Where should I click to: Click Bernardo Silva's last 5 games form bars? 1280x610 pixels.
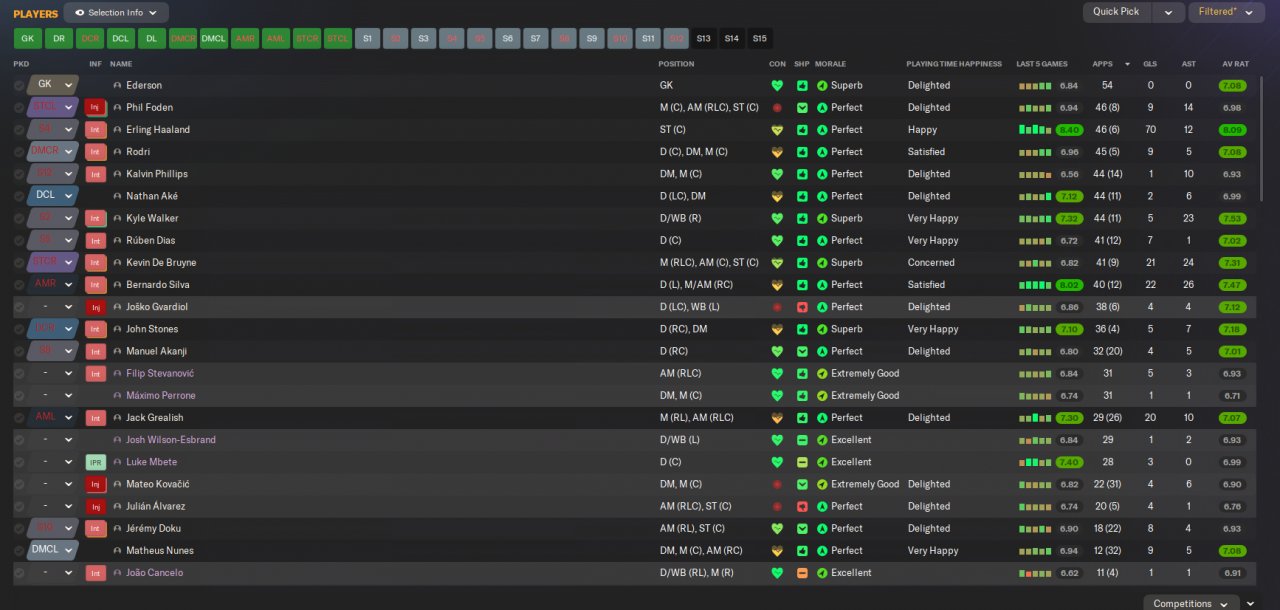click(x=1036, y=285)
